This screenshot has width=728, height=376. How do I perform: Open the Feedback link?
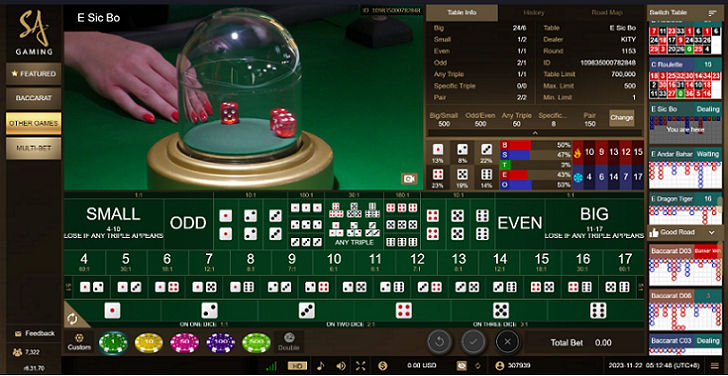[35, 333]
